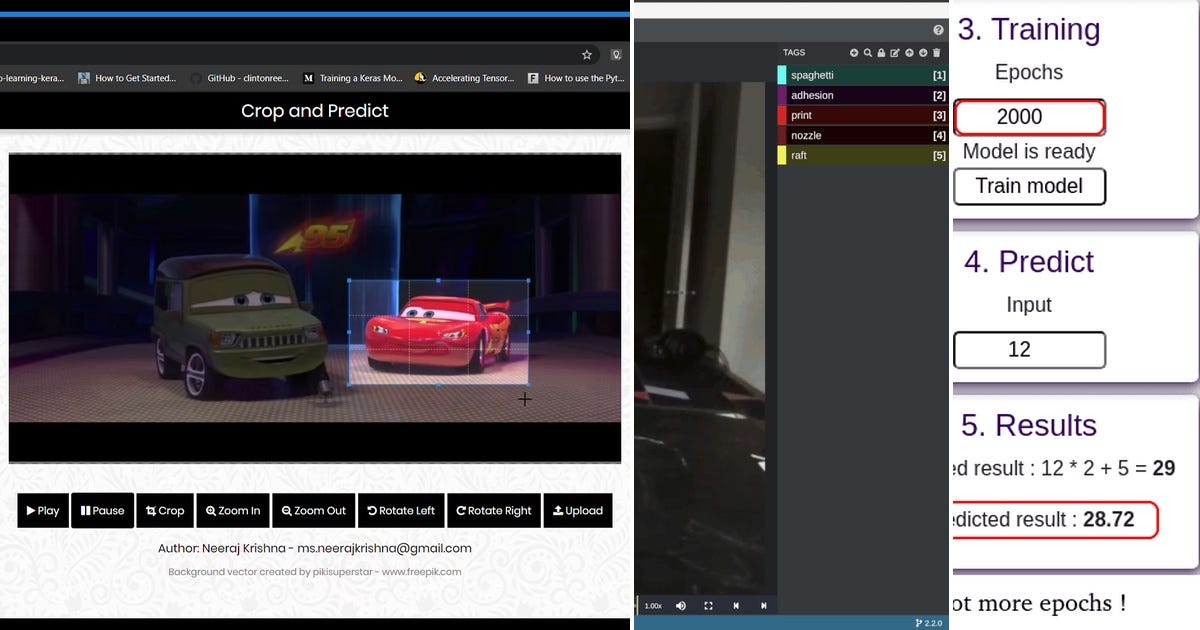Open help with the question mark icon
The image size is (1200, 630).
tap(938, 31)
